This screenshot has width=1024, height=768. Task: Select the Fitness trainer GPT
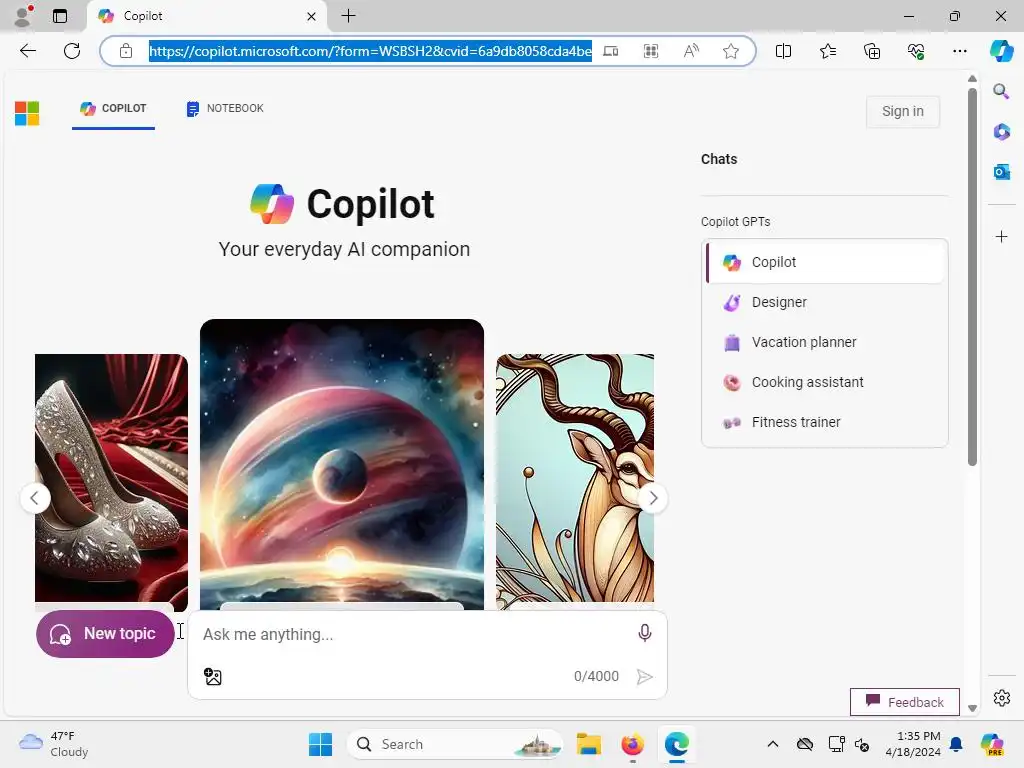[825, 423]
